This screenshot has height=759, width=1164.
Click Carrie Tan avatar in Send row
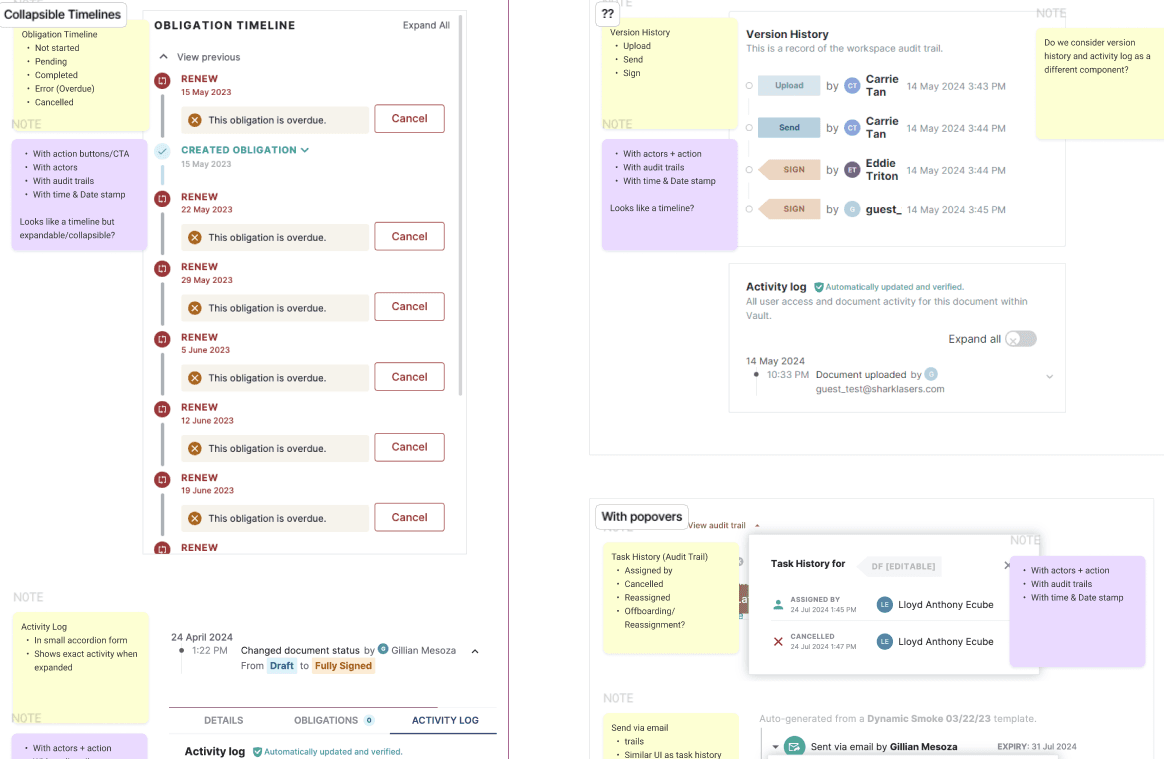tap(852, 128)
